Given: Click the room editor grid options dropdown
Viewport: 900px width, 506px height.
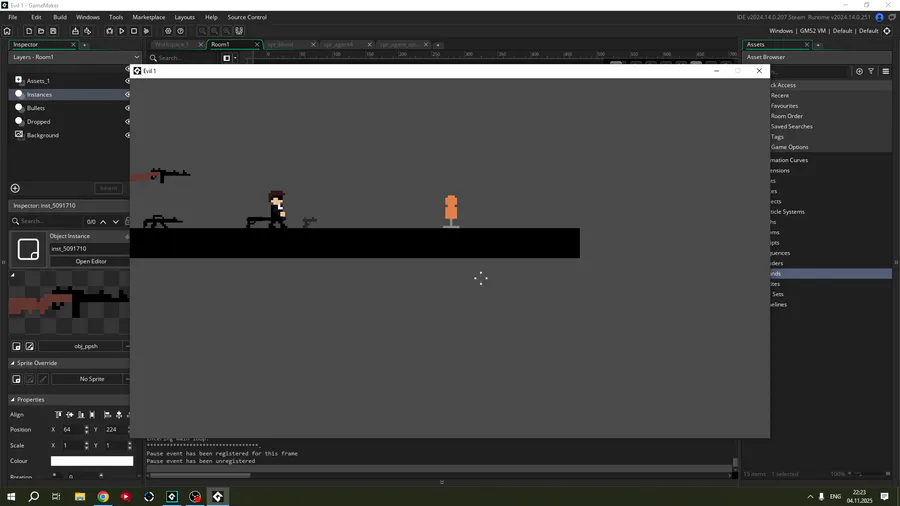Looking at the screenshot, I should click(x=235, y=58).
